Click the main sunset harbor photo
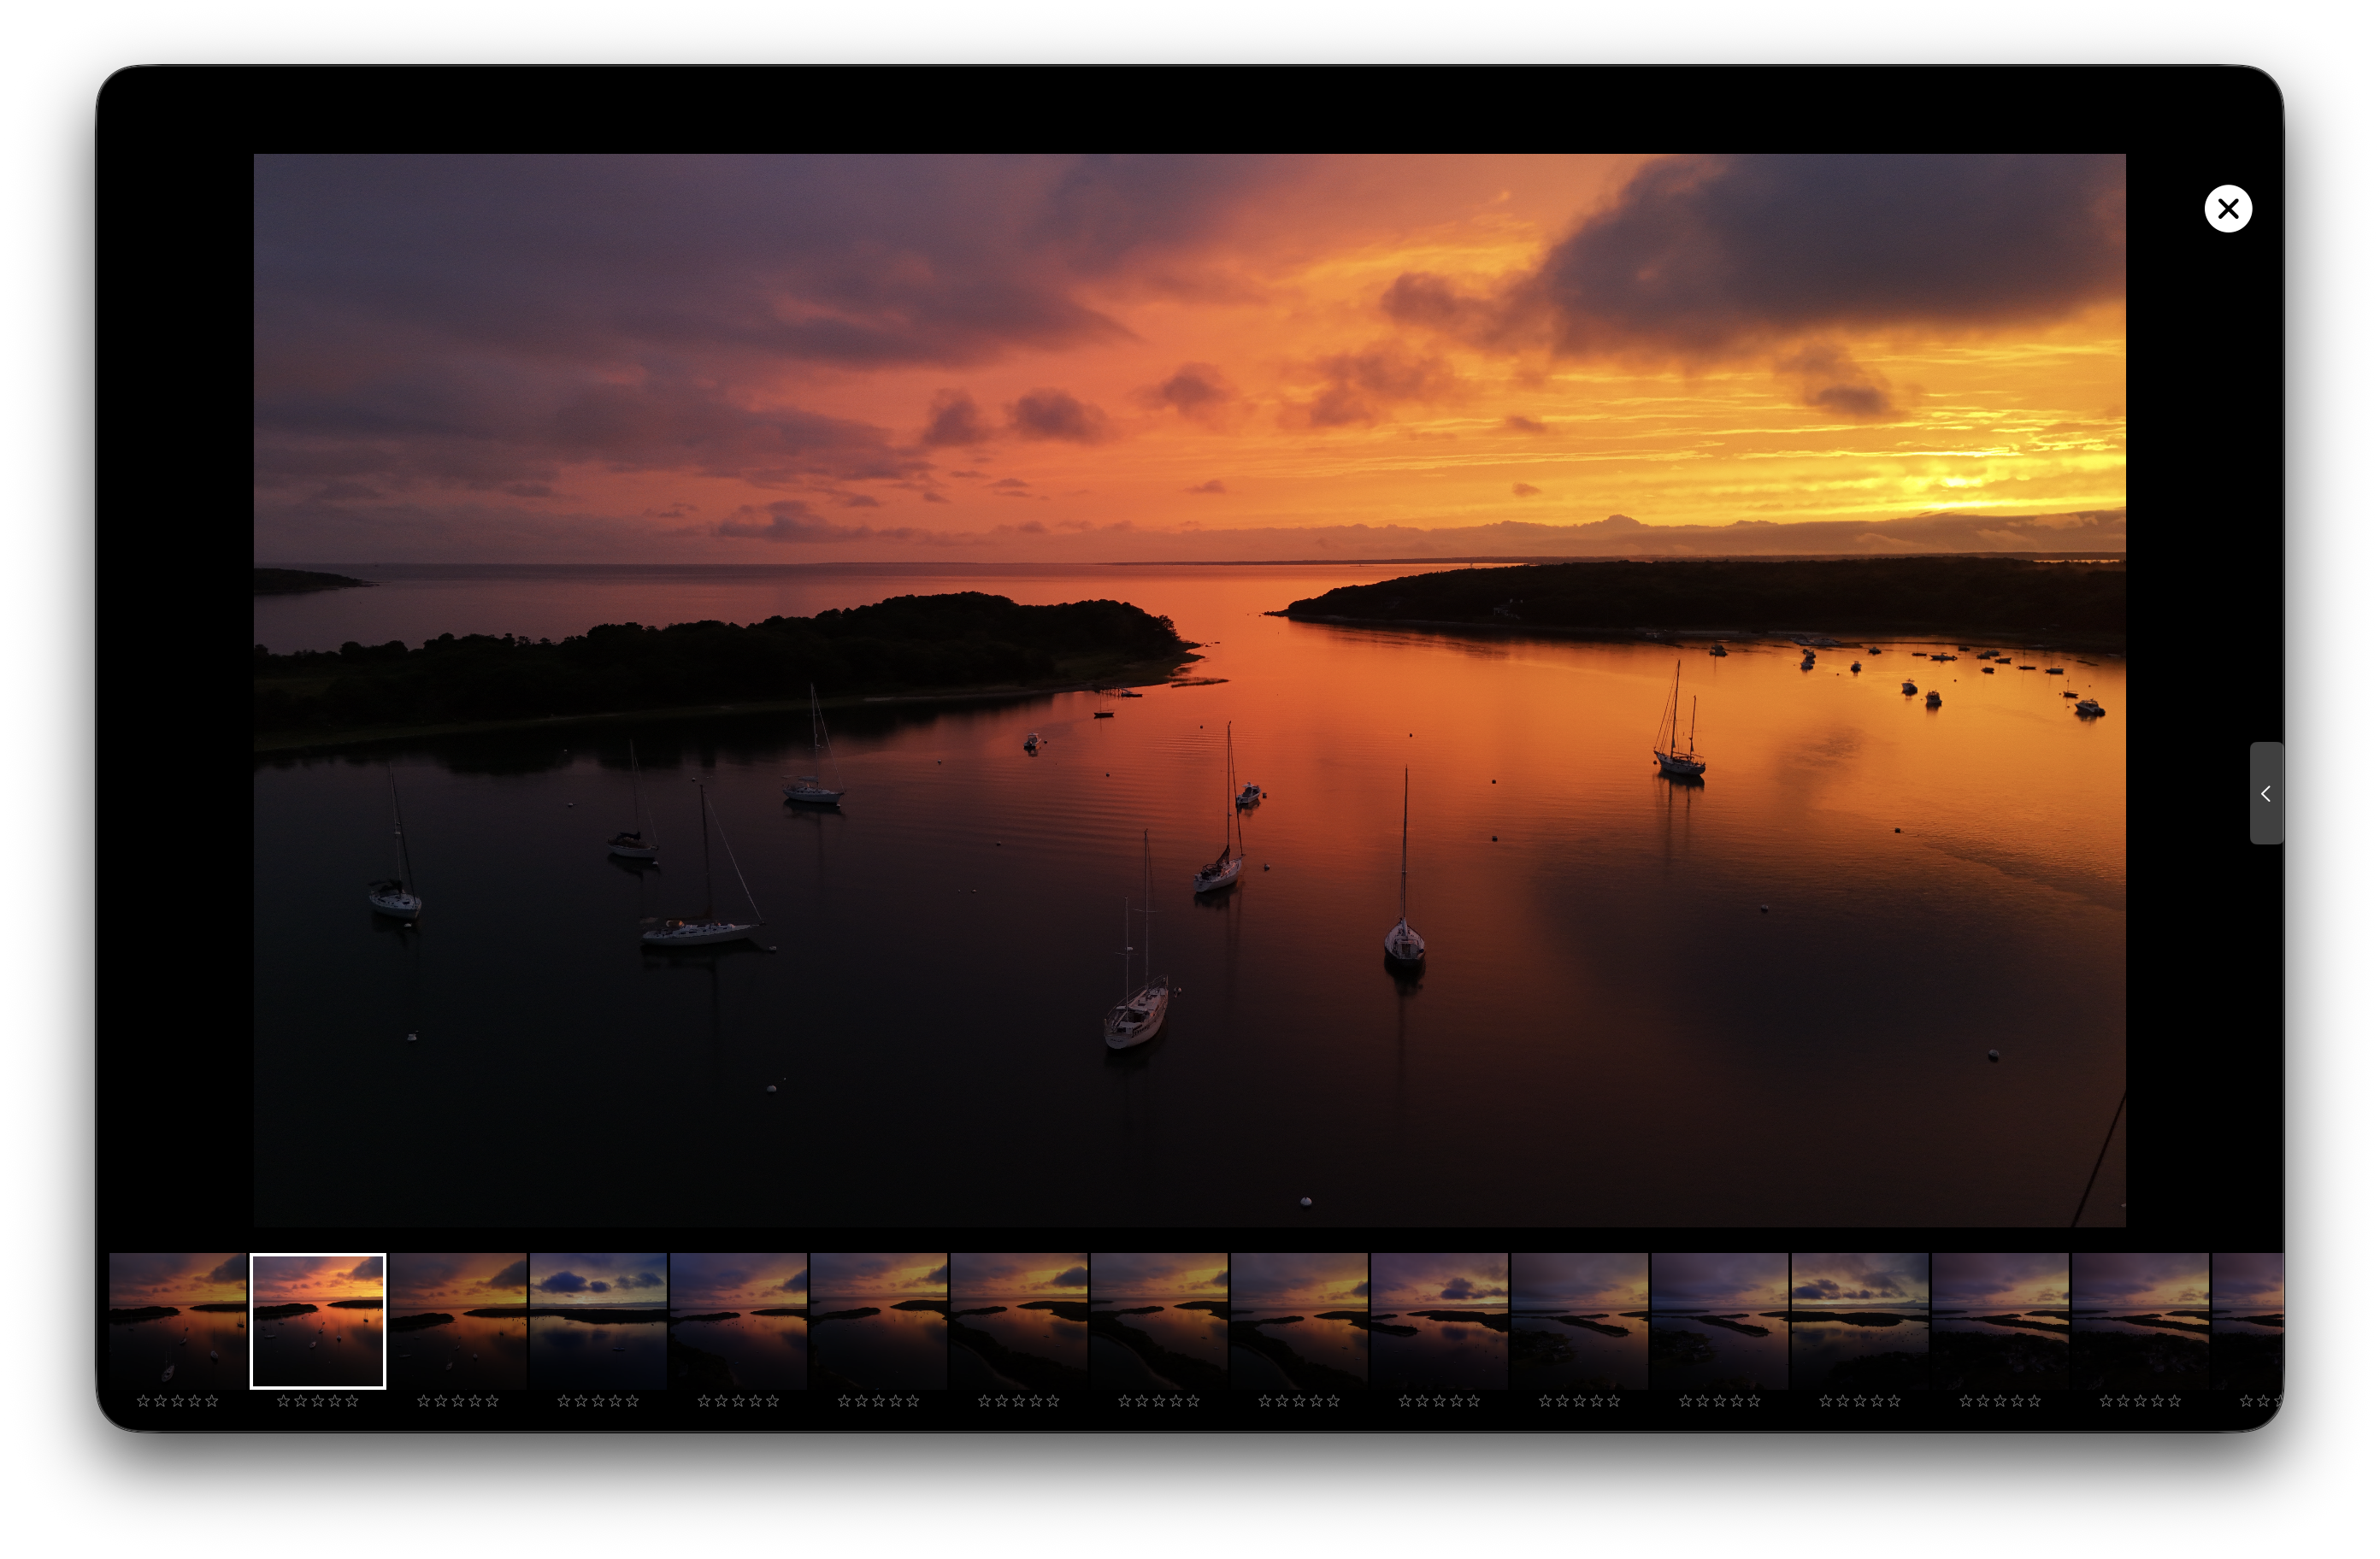 (1189, 690)
